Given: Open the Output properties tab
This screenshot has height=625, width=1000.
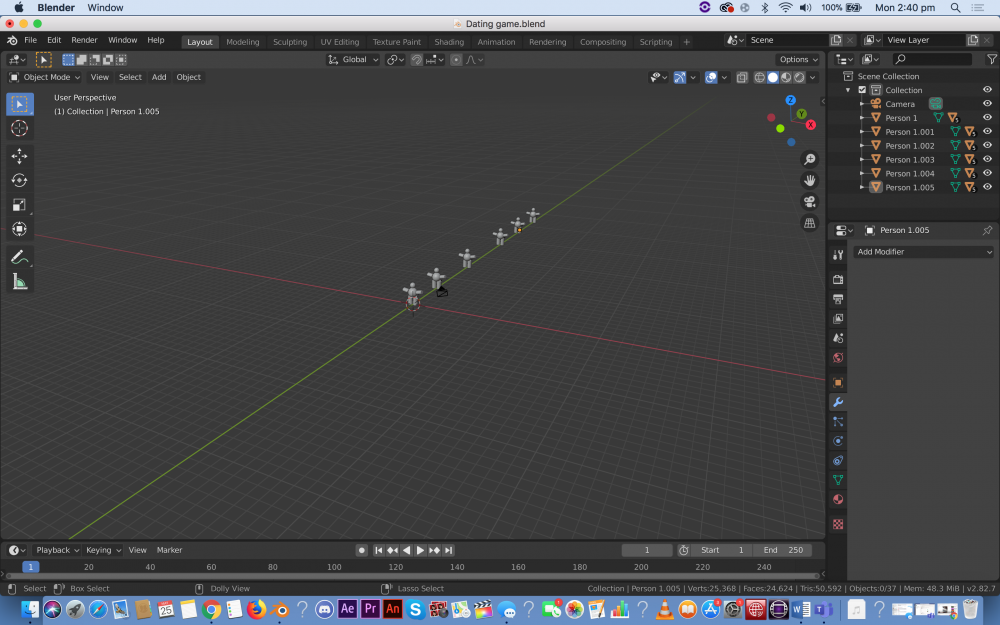Looking at the screenshot, I should point(838,299).
